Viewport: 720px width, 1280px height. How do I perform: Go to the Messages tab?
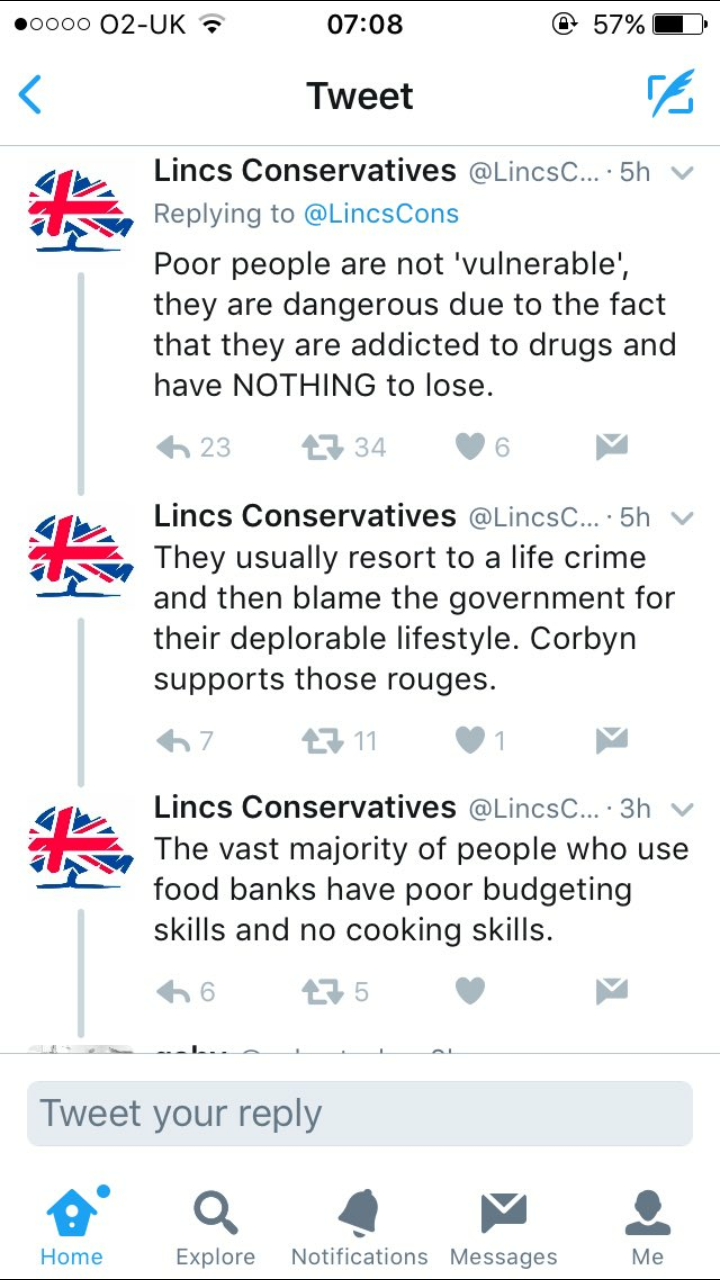click(503, 1227)
